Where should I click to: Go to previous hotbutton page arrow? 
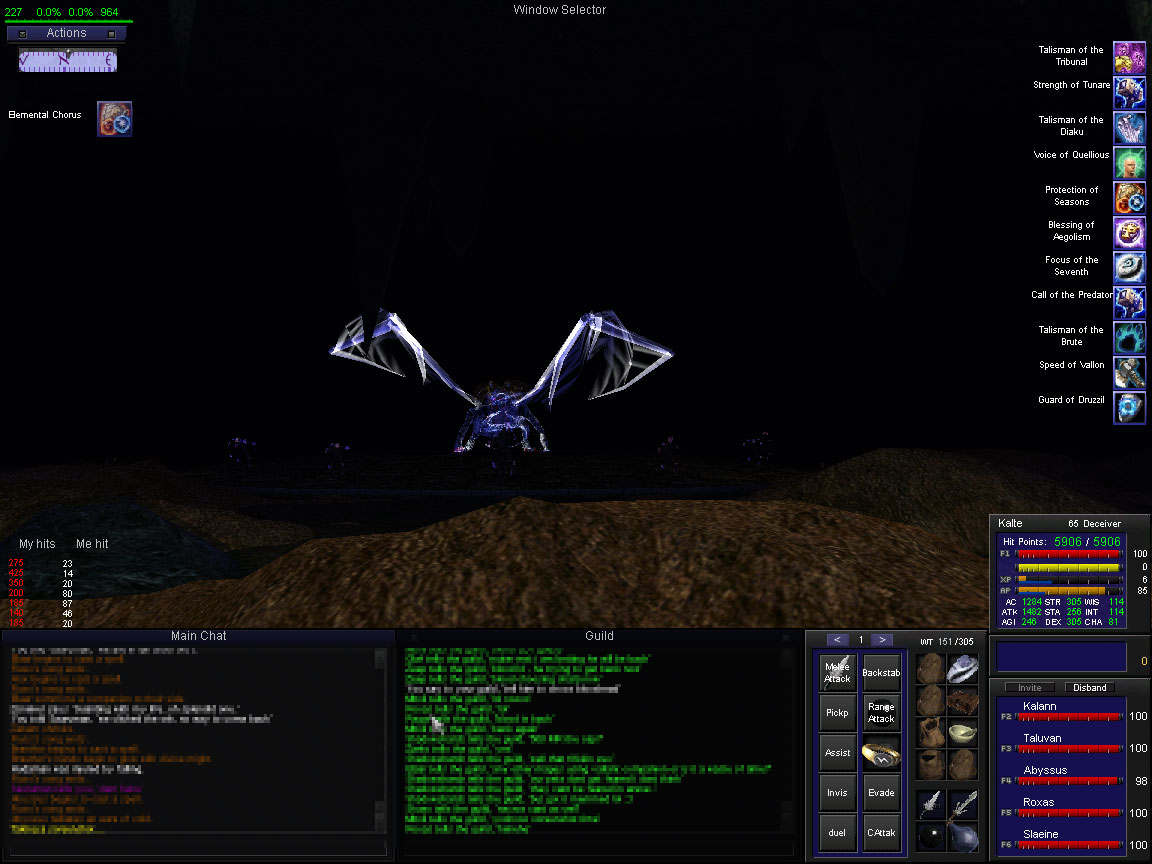[837, 640]
